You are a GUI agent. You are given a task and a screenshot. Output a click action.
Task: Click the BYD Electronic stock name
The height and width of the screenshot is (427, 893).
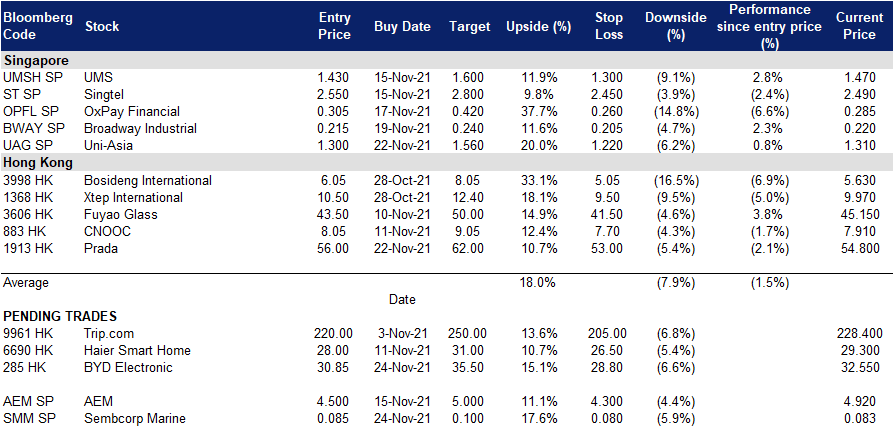click(128, 367)
